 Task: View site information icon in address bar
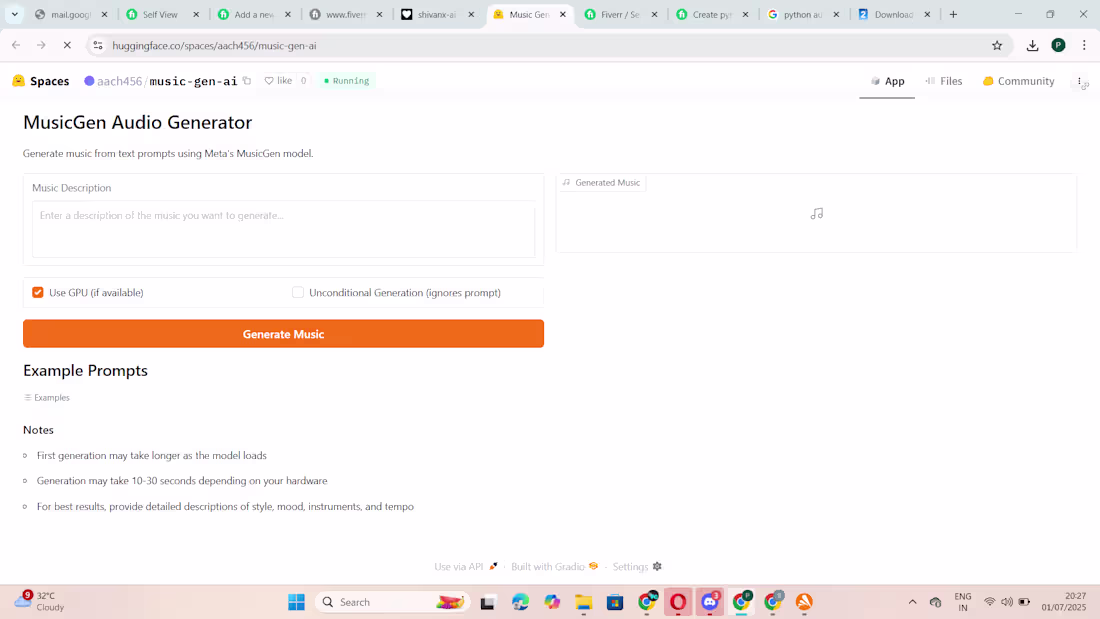coord(98,46)
